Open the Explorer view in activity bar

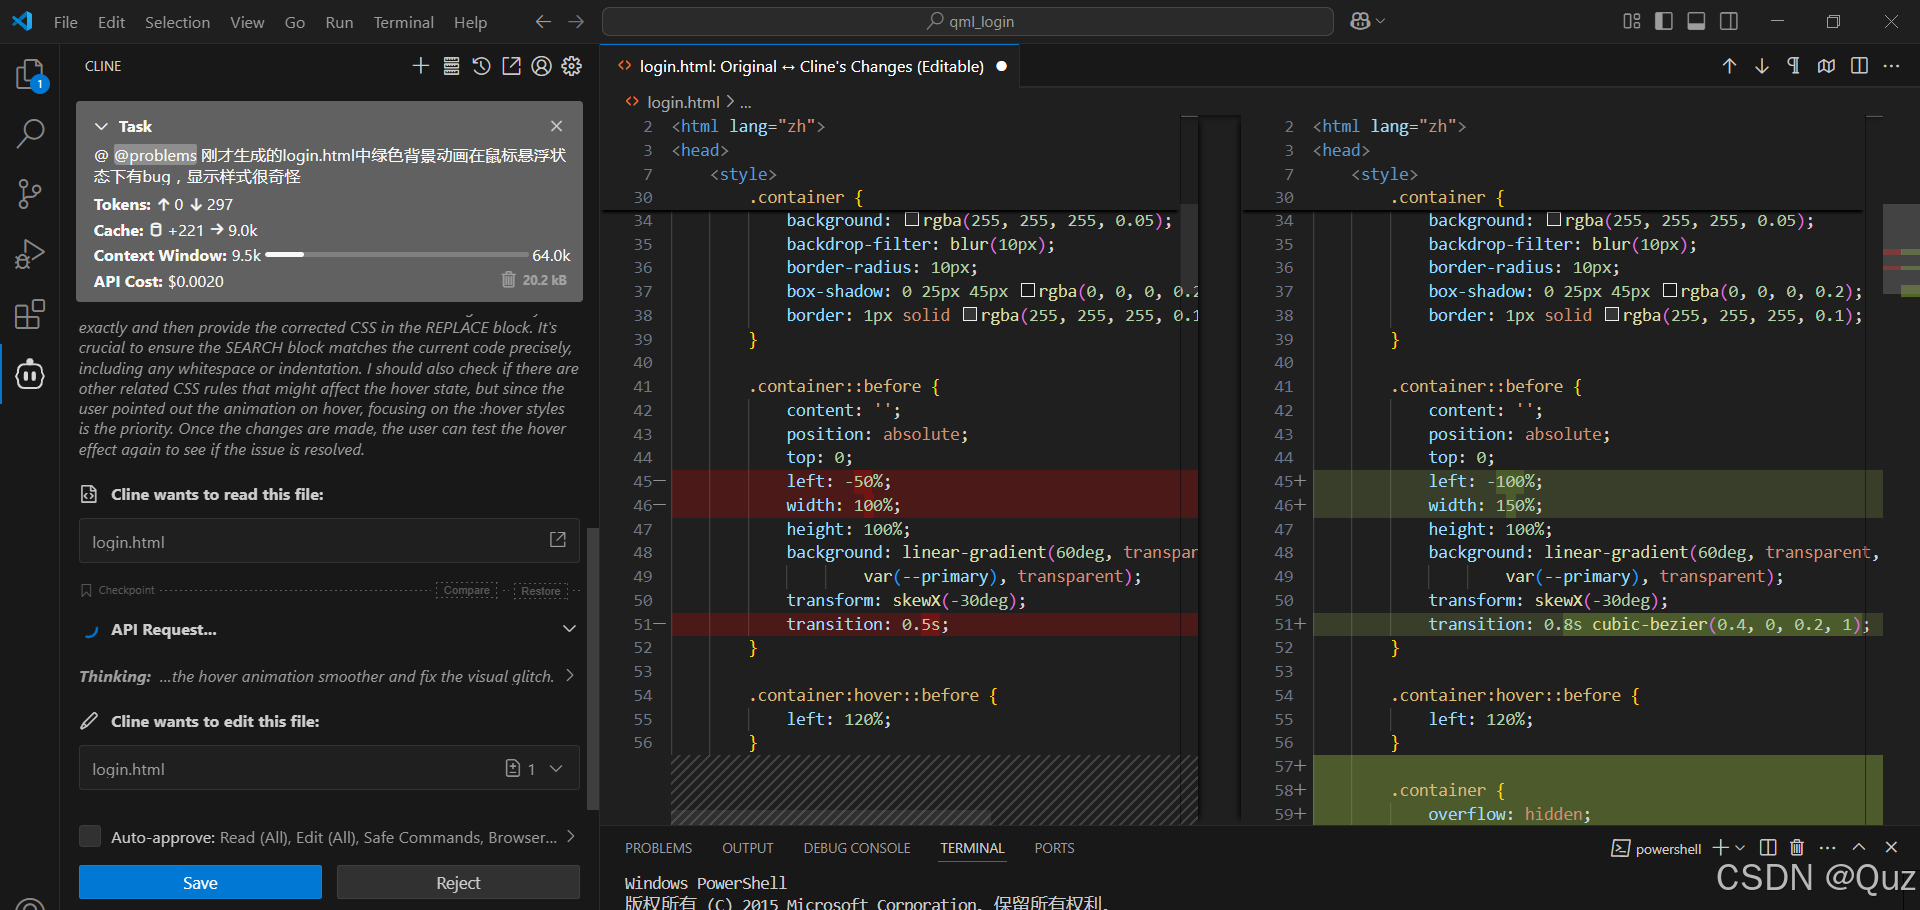30,75
